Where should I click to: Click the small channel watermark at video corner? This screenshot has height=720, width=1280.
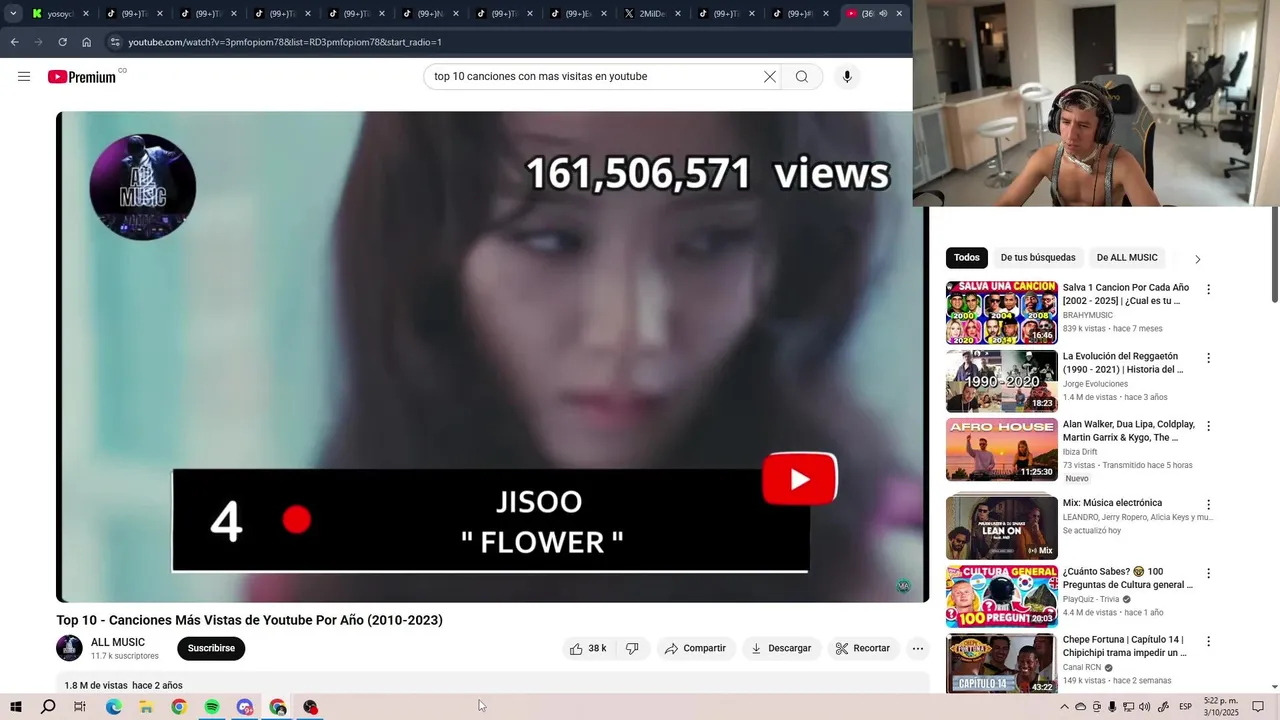tap(904, 587)
